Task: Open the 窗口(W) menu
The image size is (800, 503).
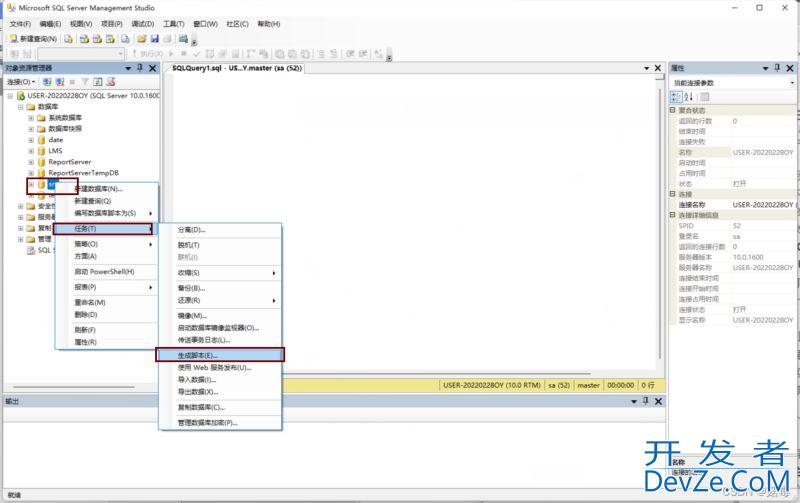Action: click(x=205, y=24)
